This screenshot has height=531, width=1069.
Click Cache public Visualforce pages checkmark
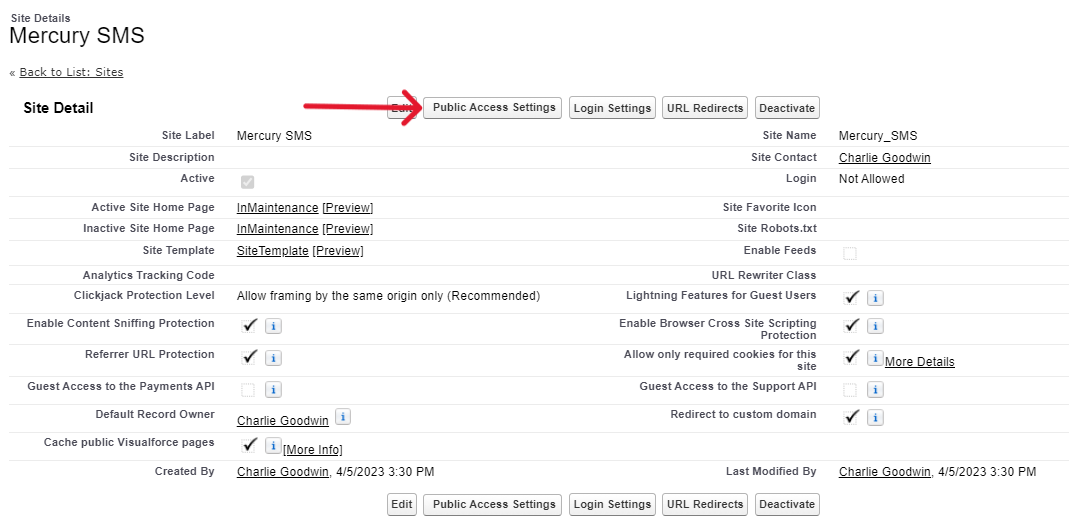click(x=249, y=445)
